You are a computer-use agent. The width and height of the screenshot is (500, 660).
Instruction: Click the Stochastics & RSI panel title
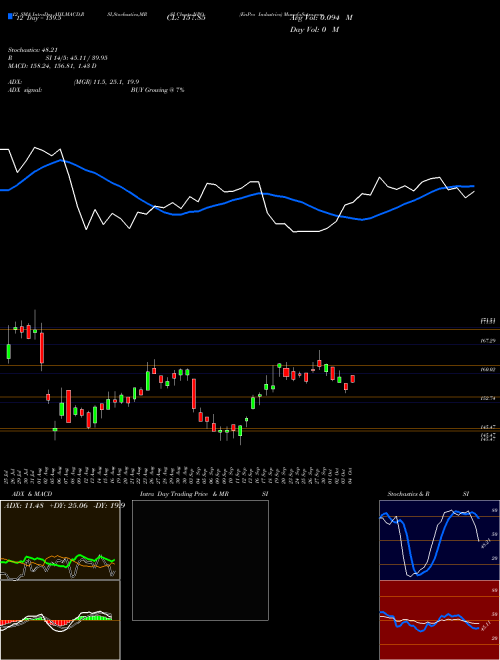click(x=428, y=494)
